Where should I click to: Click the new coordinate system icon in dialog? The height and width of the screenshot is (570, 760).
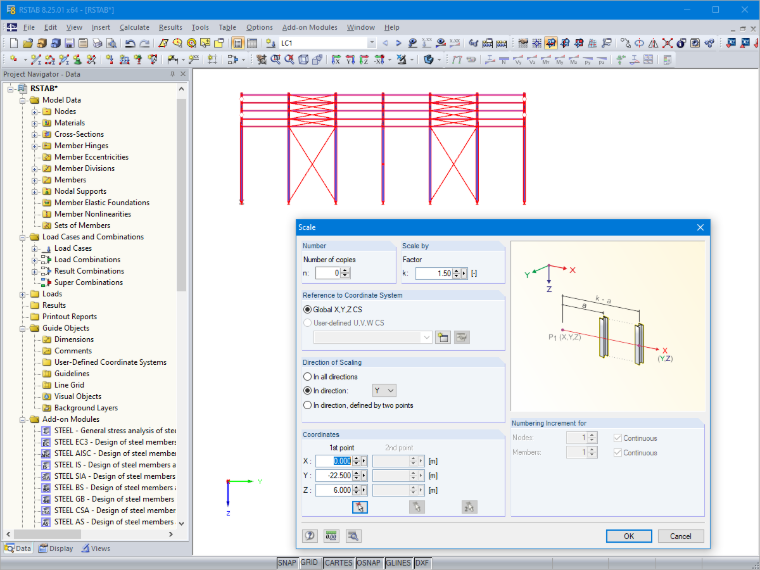click(x=443, y=337)
